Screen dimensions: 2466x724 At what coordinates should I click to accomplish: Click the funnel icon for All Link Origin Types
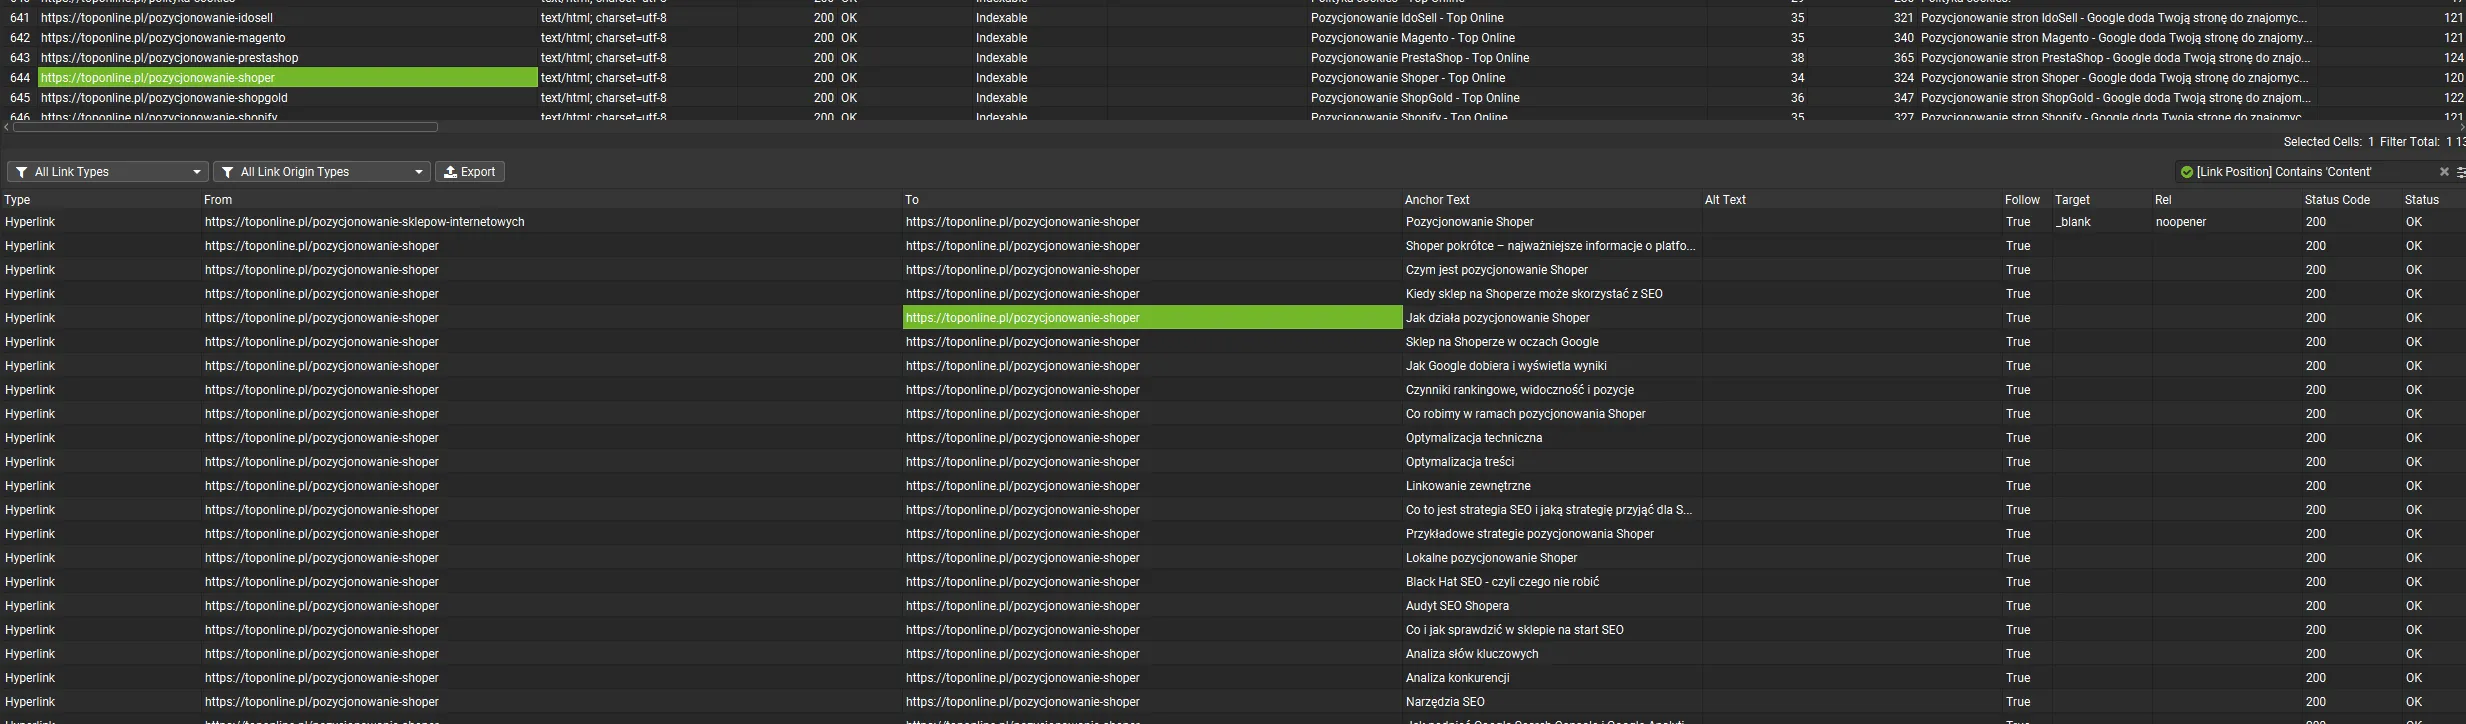click(227, 172)
